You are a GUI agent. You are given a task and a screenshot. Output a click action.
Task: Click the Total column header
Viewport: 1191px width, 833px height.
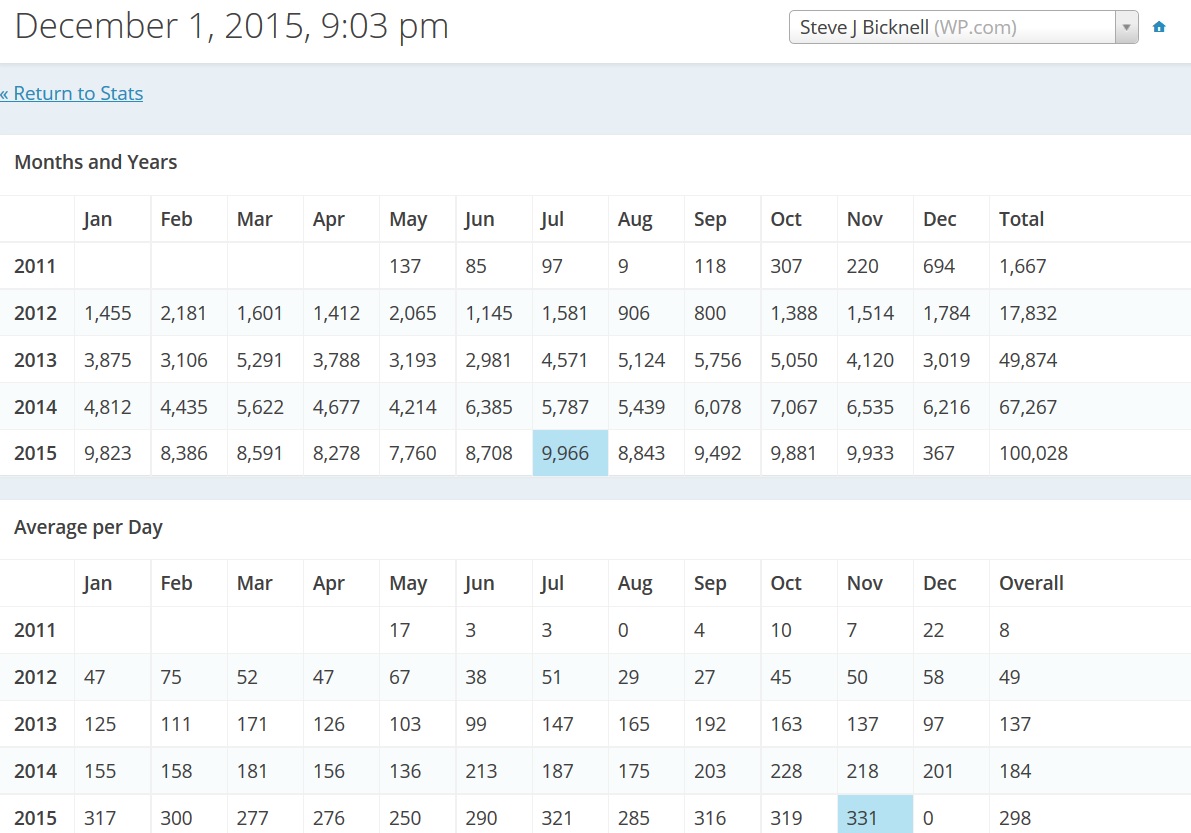(1021, 220)
